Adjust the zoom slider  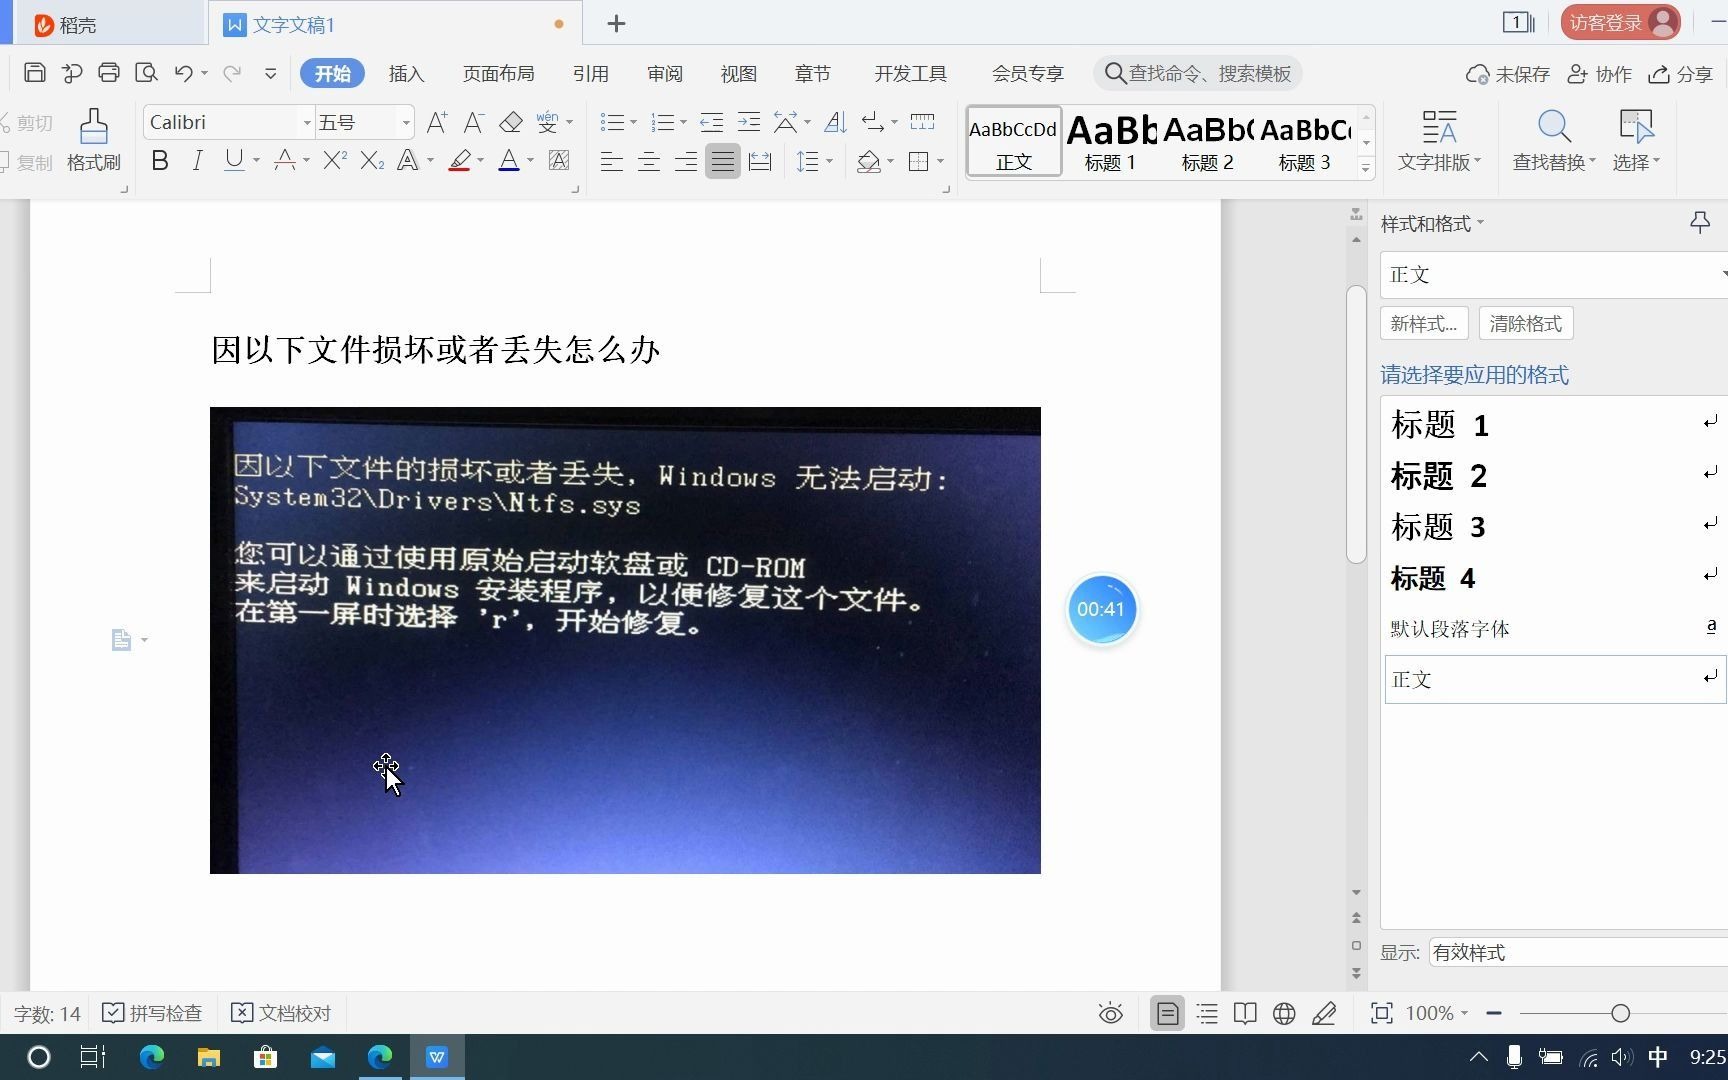[1618, 1013]
